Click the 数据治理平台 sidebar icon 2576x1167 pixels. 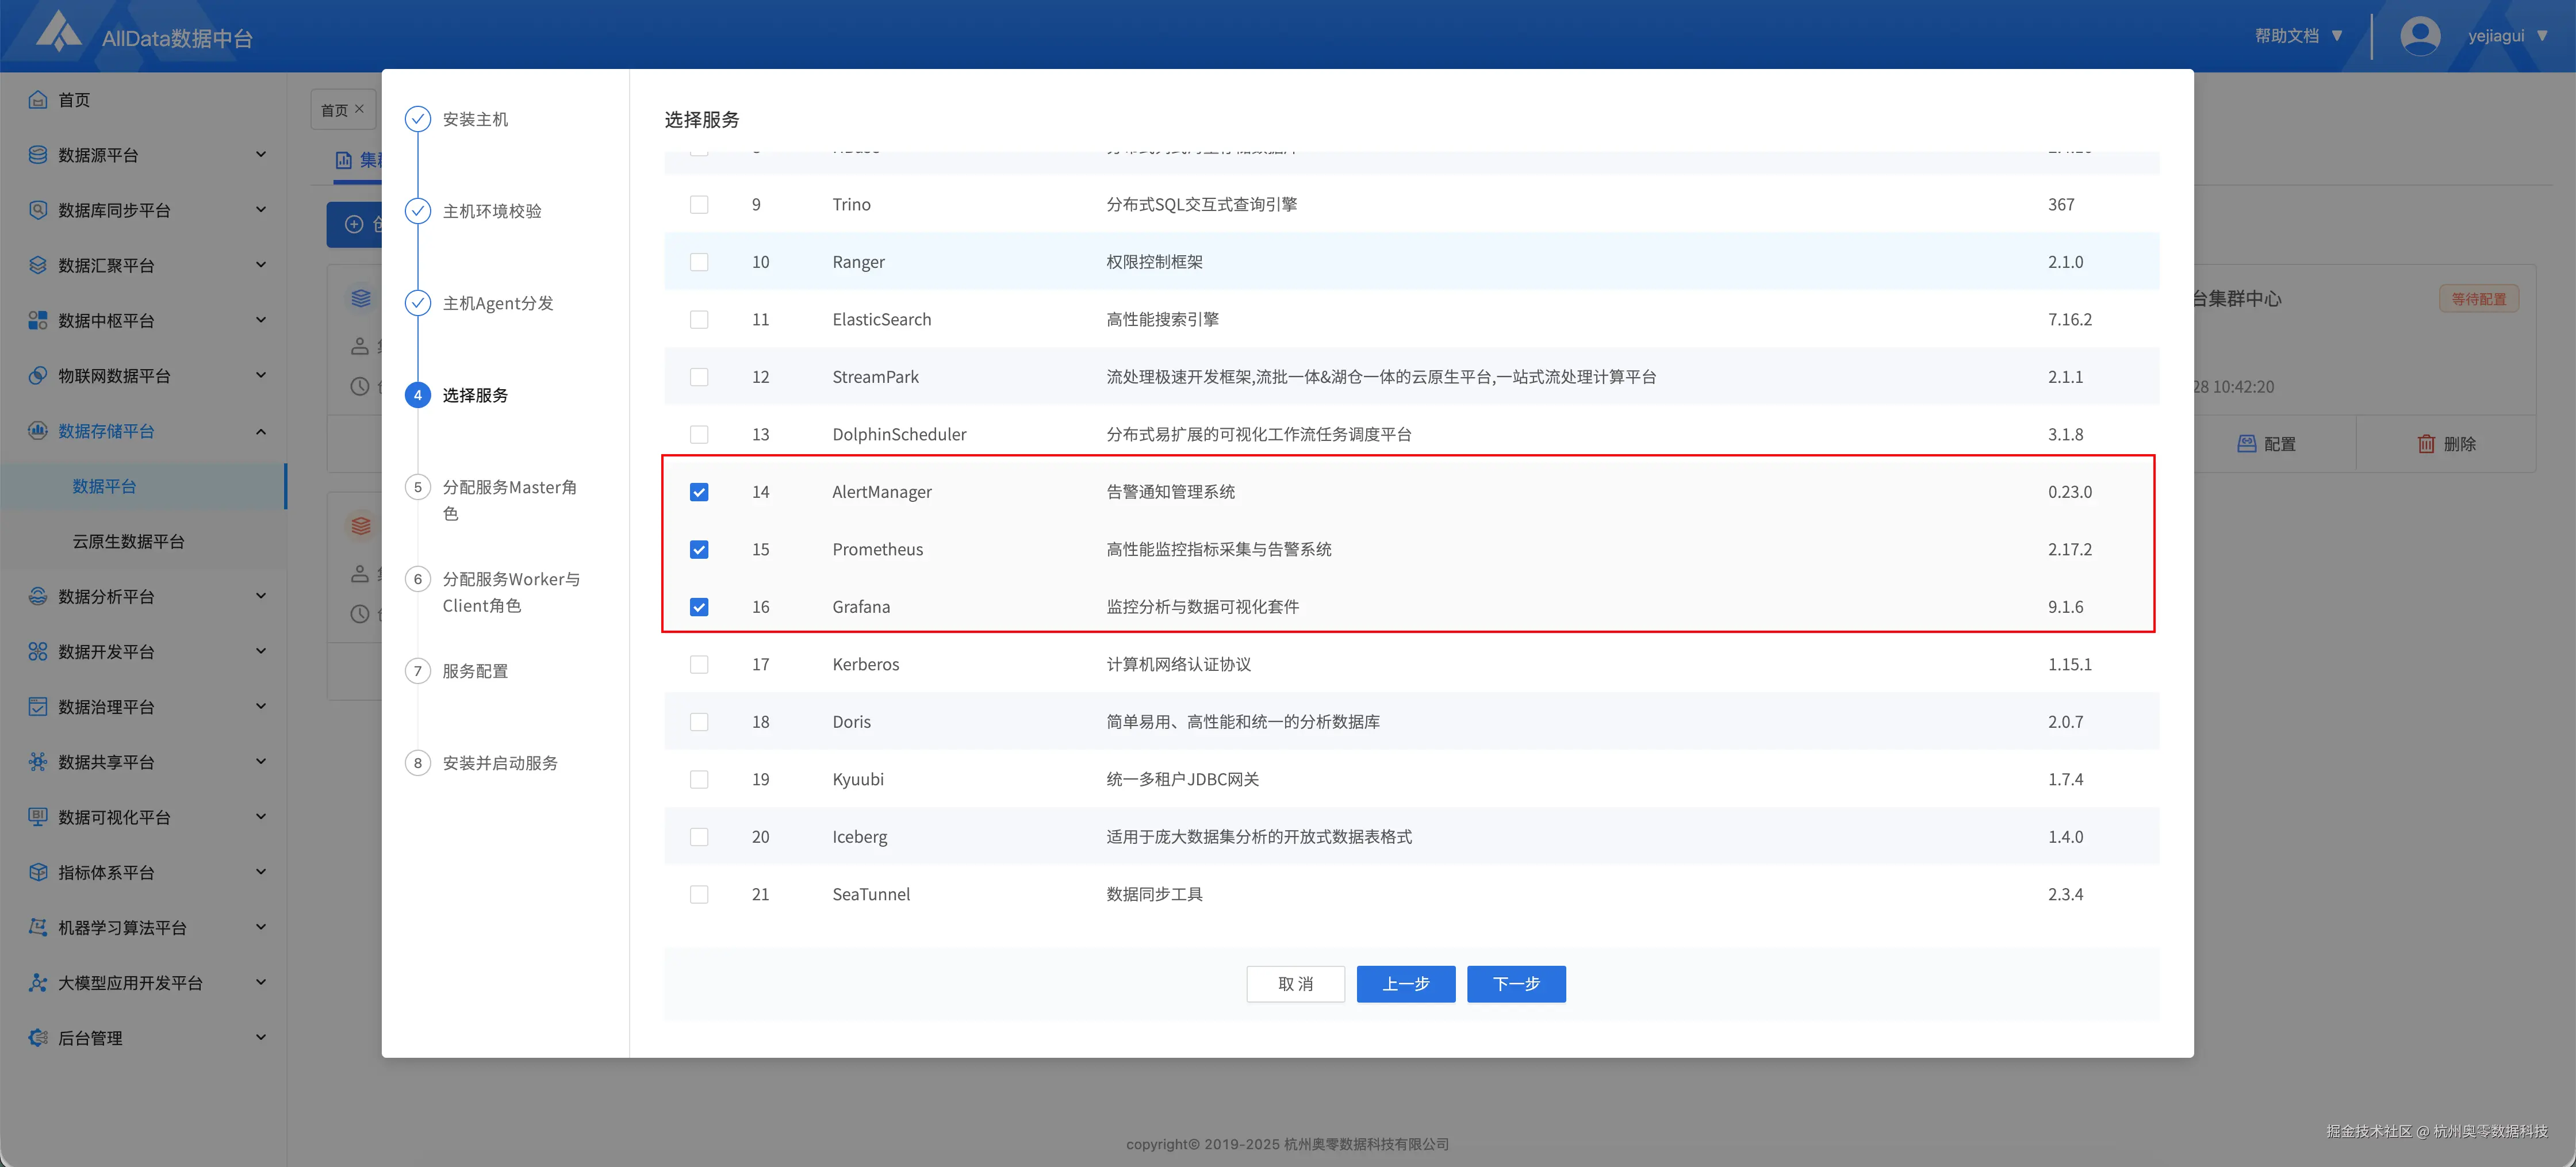click(38, 707)
